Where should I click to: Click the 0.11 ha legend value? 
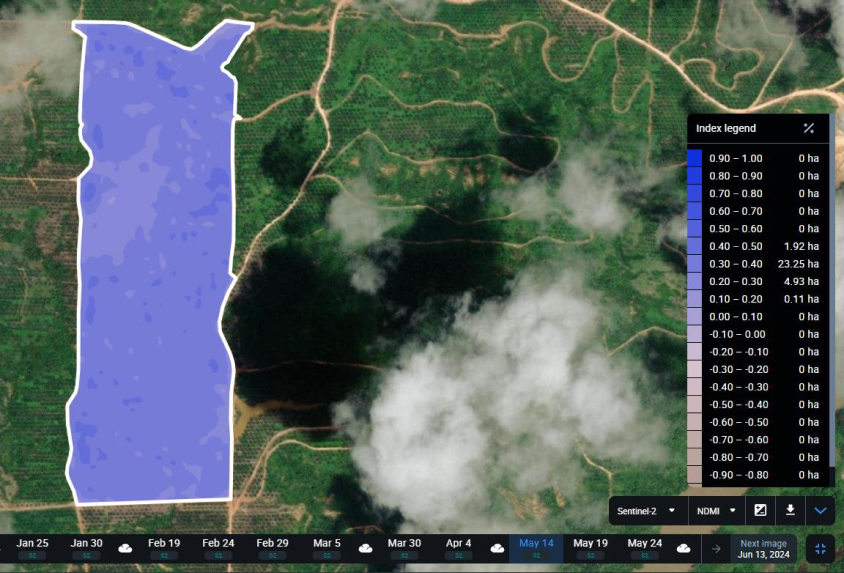point(801,299)
